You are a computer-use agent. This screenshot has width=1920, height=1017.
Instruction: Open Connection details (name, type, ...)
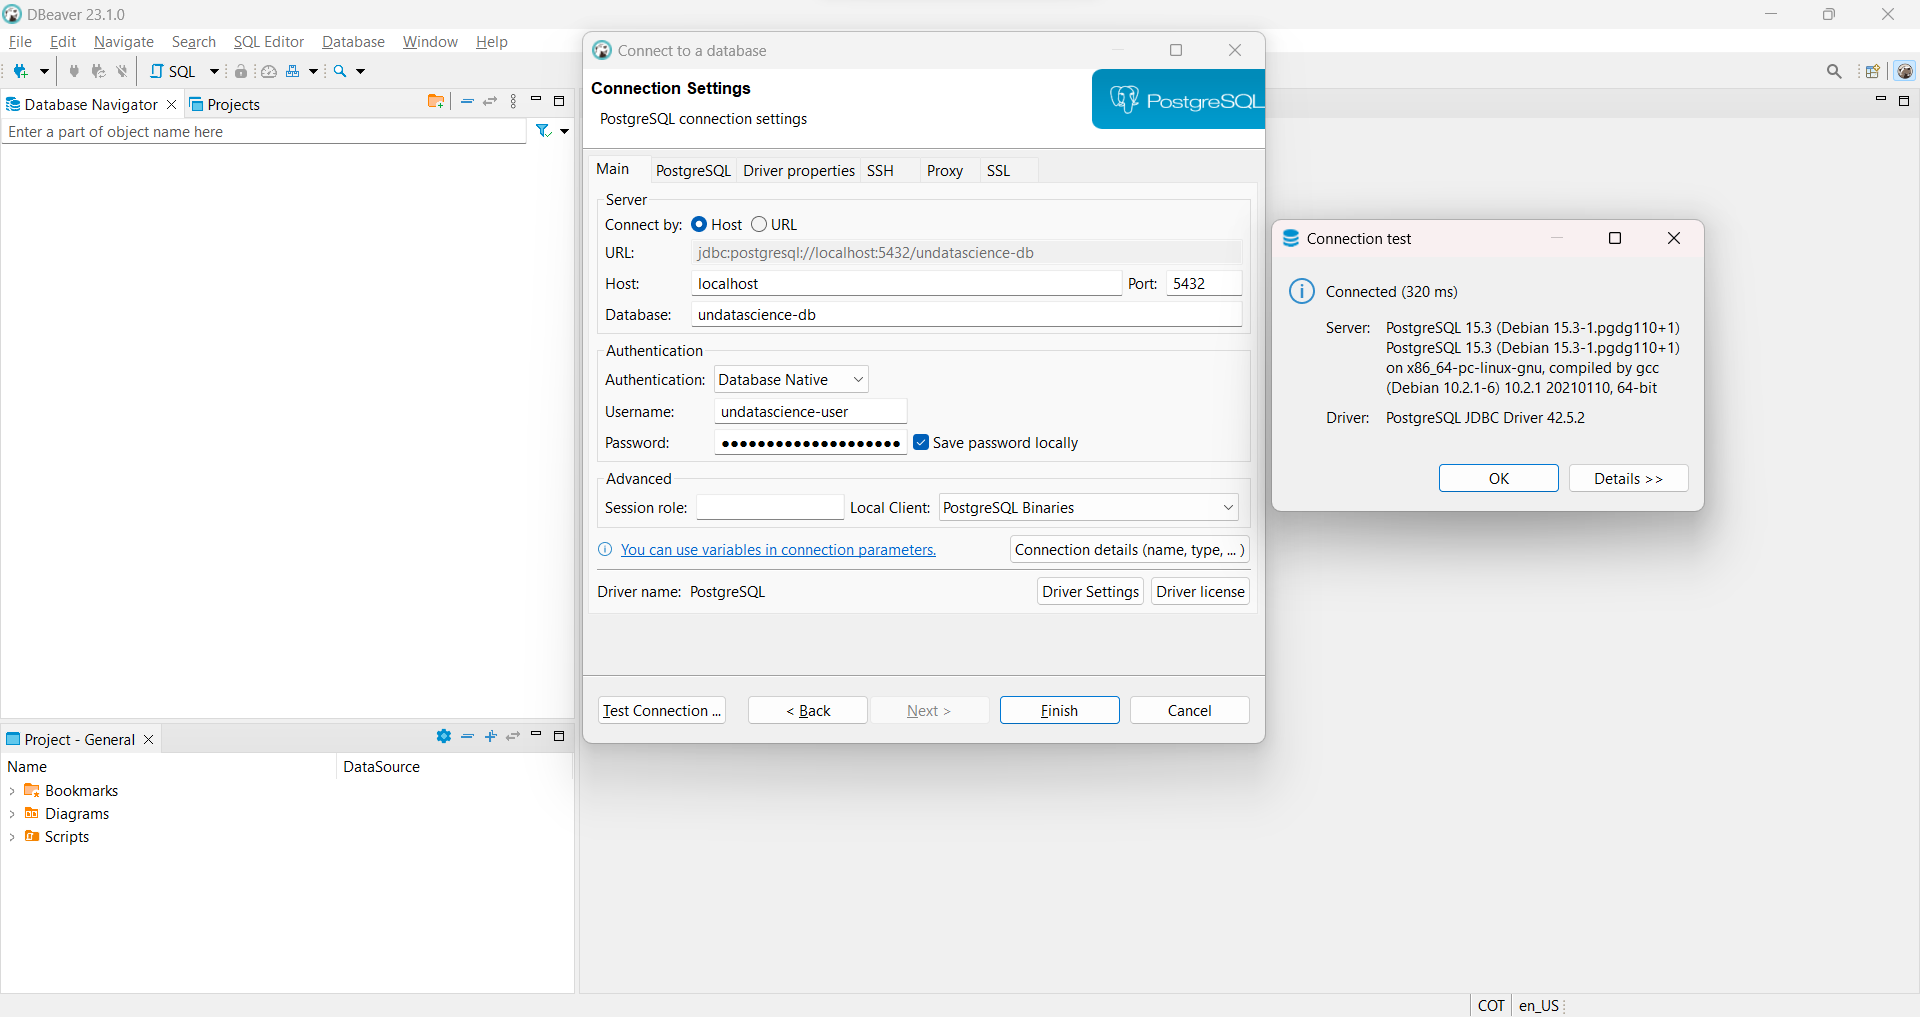pos(1129,549)
